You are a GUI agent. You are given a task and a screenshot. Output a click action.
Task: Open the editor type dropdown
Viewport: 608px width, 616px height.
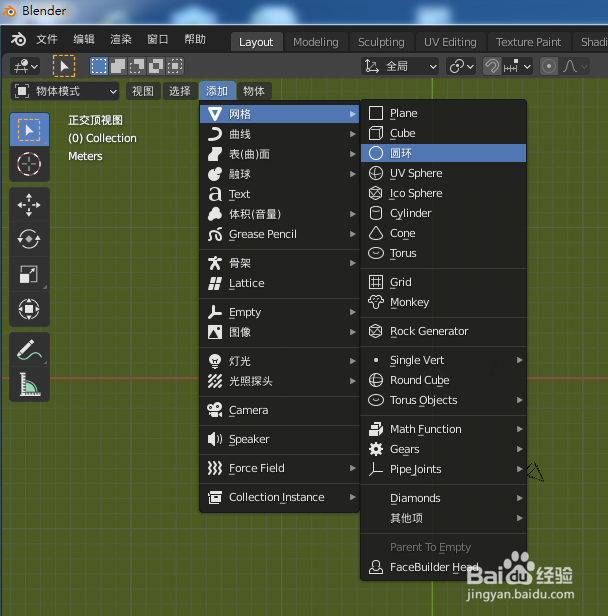click(26, 66)
